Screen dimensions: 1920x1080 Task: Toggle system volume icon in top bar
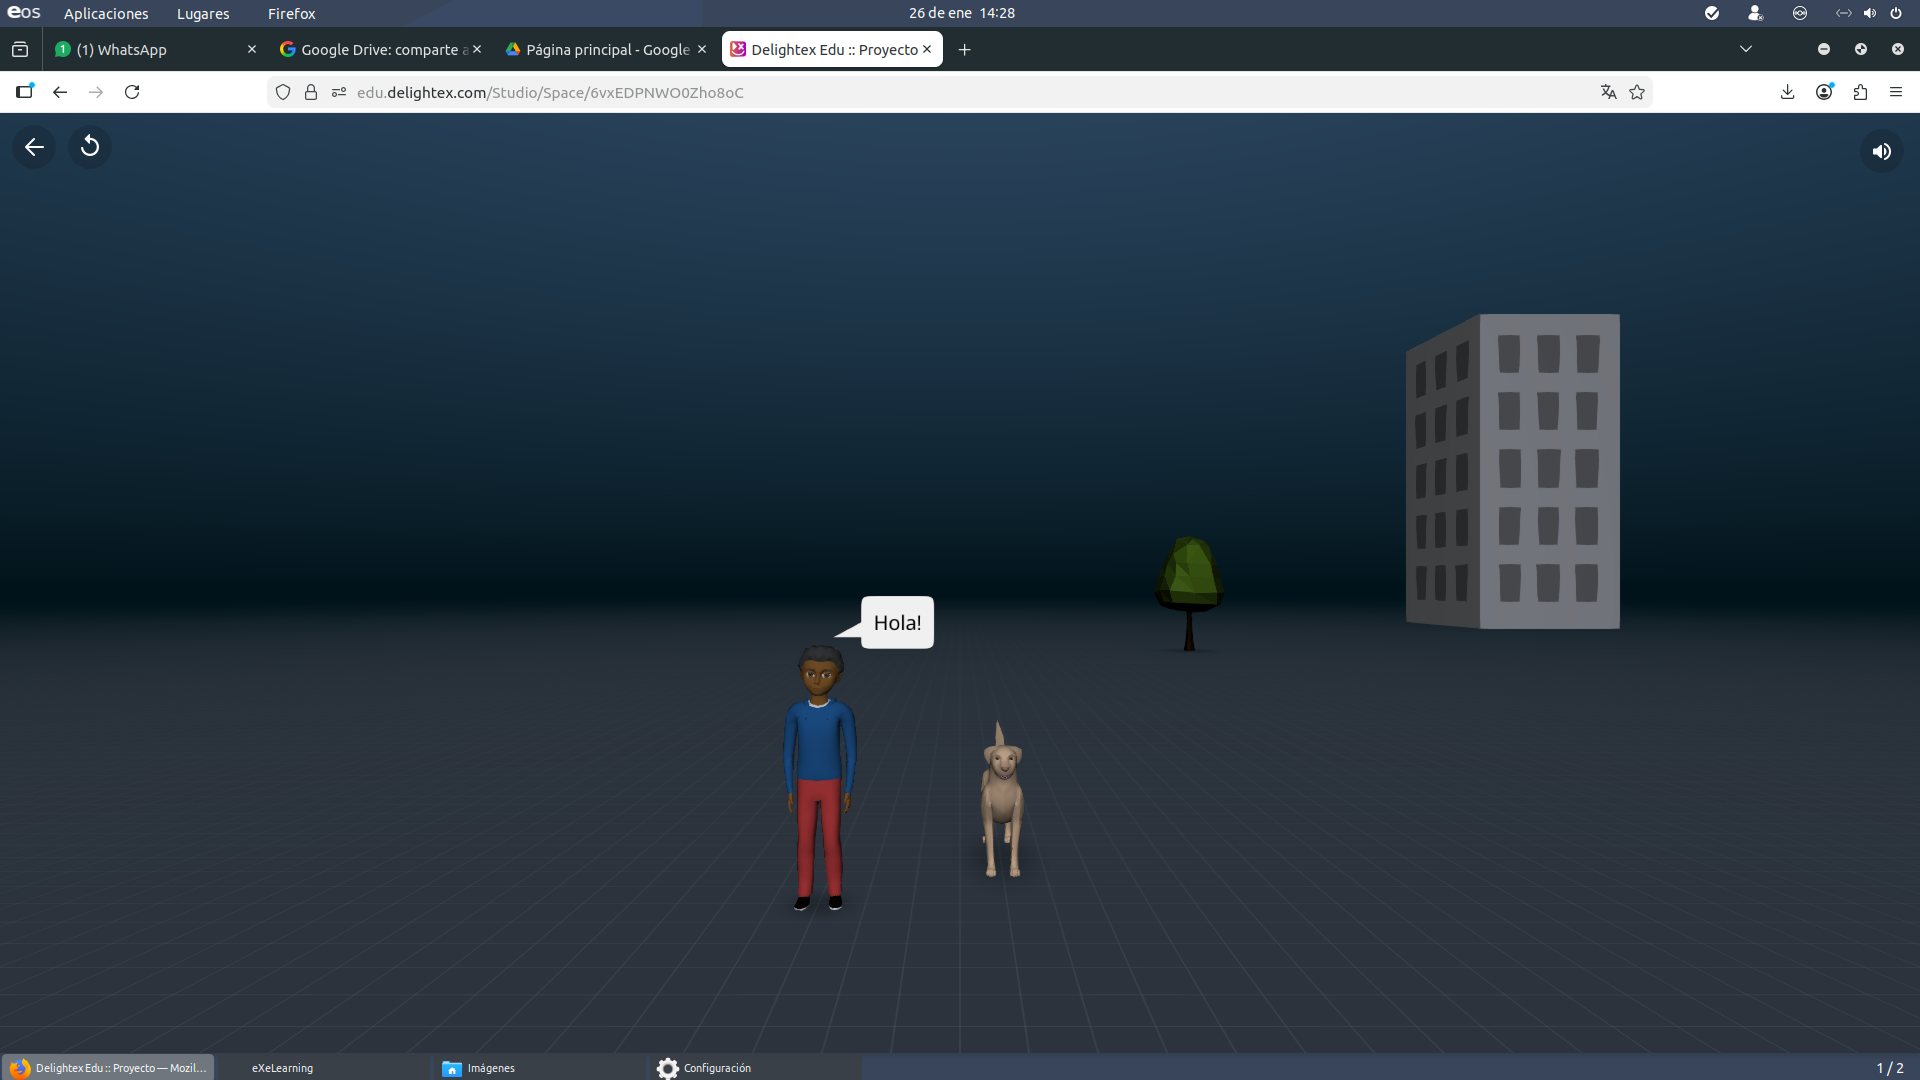point(1869,13)
